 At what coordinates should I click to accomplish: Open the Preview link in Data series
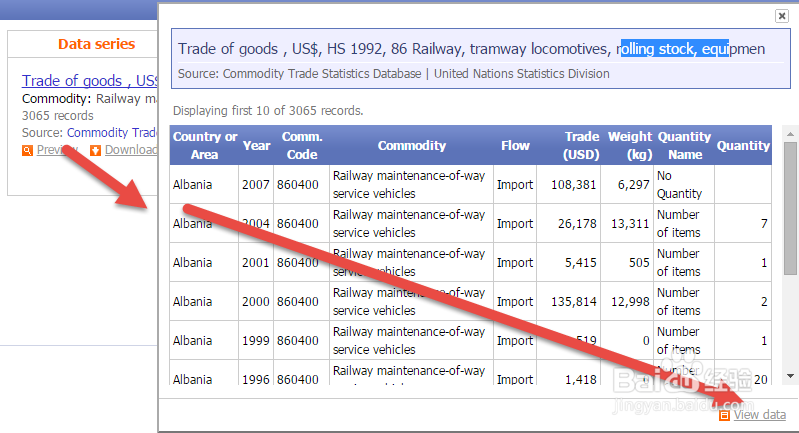(x=57, y=150)
